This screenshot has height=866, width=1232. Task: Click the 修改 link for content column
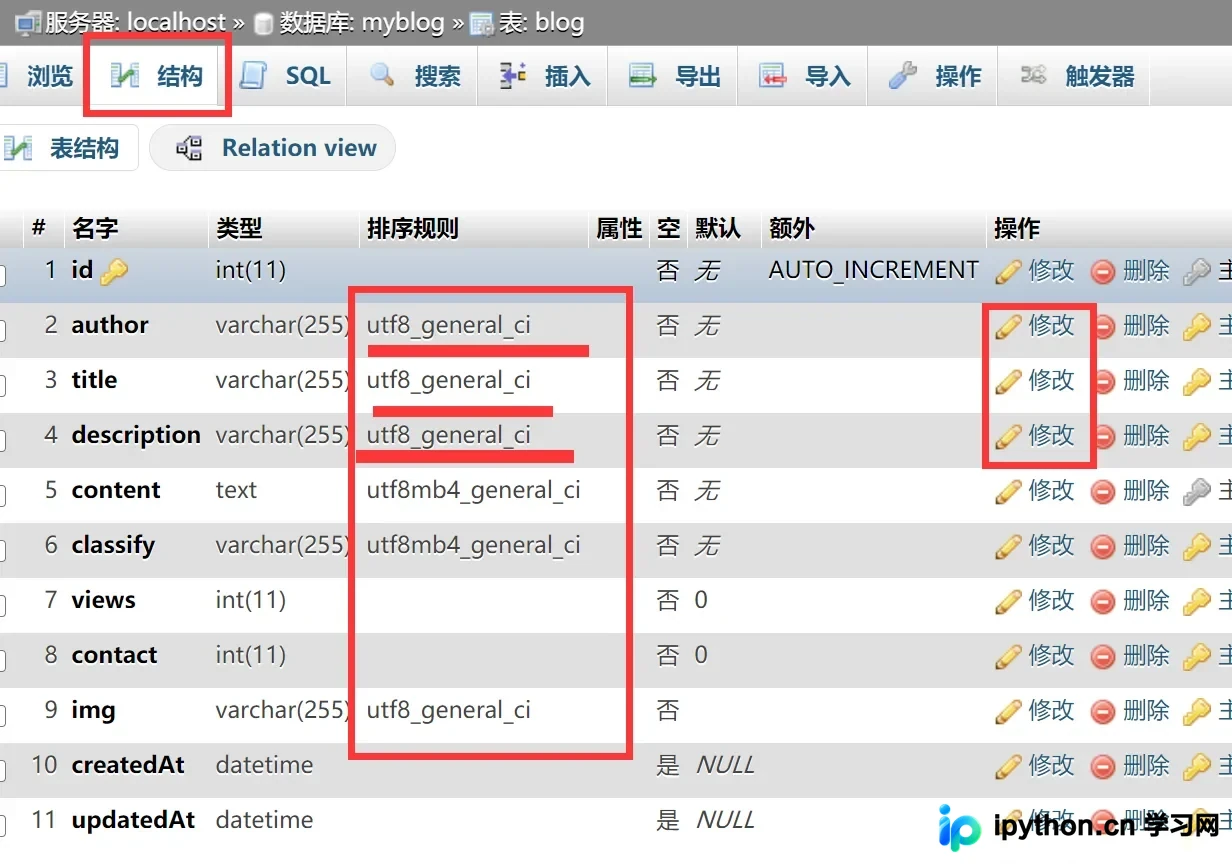(x=1052, y=491)
